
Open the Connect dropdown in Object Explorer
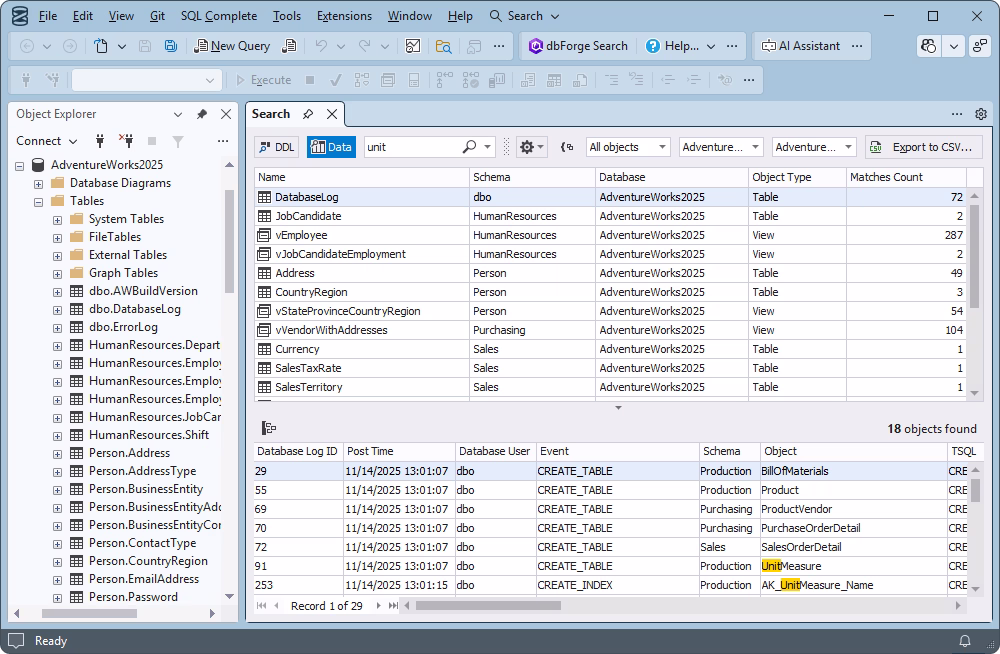46,141
